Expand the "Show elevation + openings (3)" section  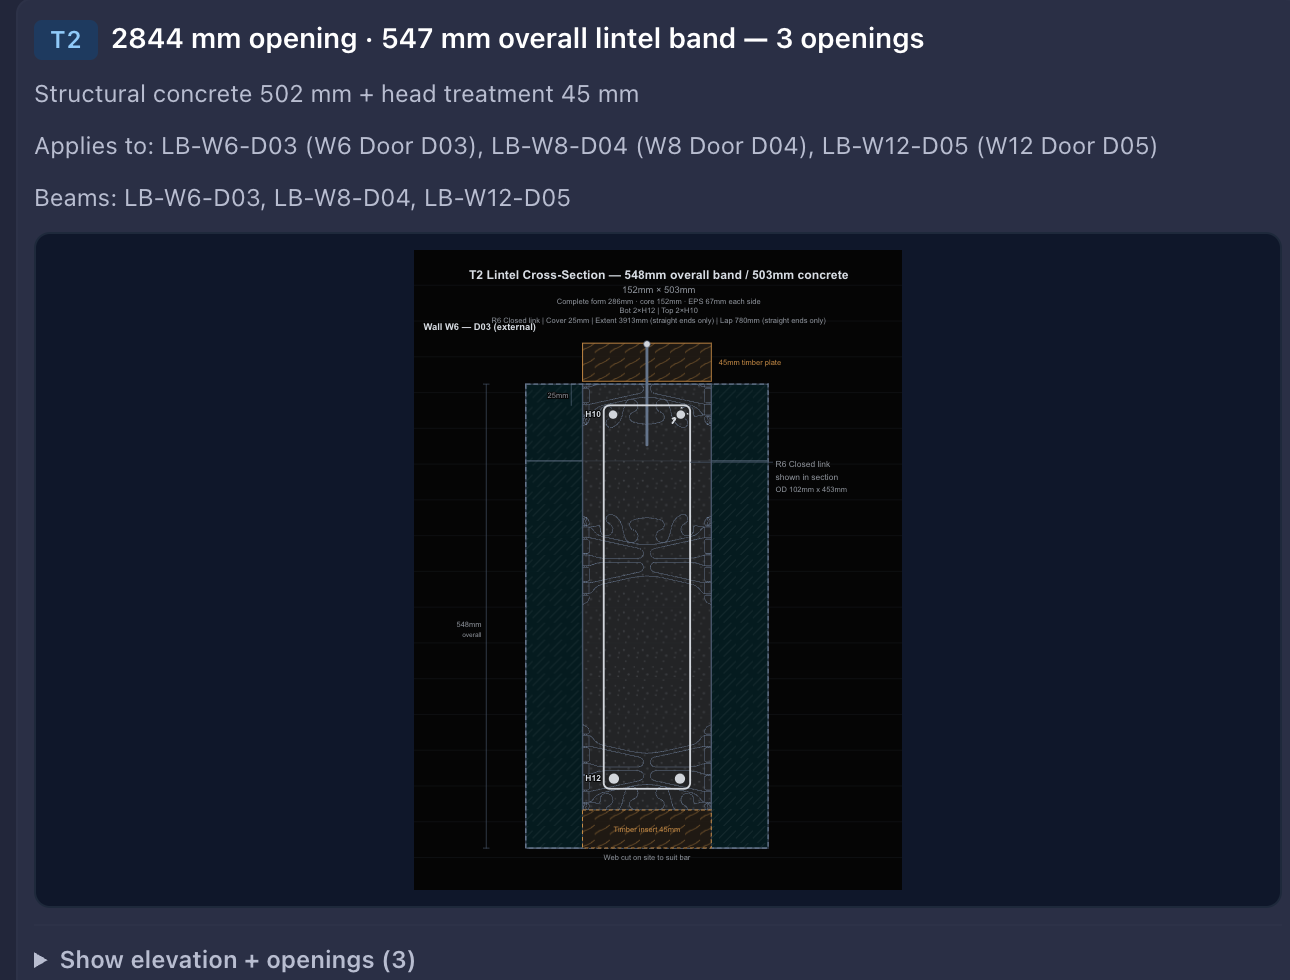coord(225,960)
